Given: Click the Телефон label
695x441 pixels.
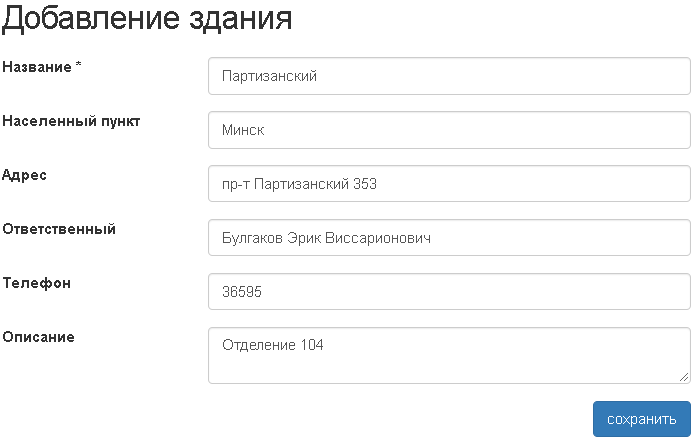Looking at the screenshot, I should (x=37, y=283).
